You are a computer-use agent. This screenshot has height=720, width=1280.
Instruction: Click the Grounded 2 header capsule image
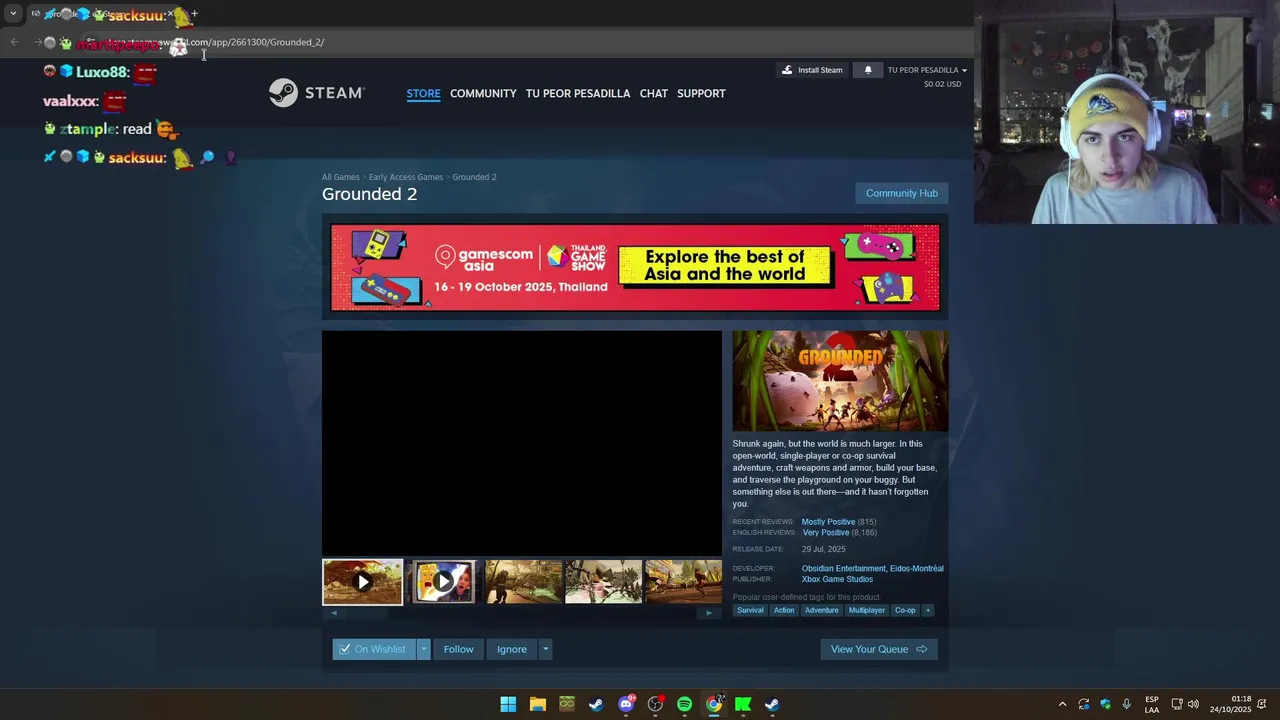coord(840,381)
